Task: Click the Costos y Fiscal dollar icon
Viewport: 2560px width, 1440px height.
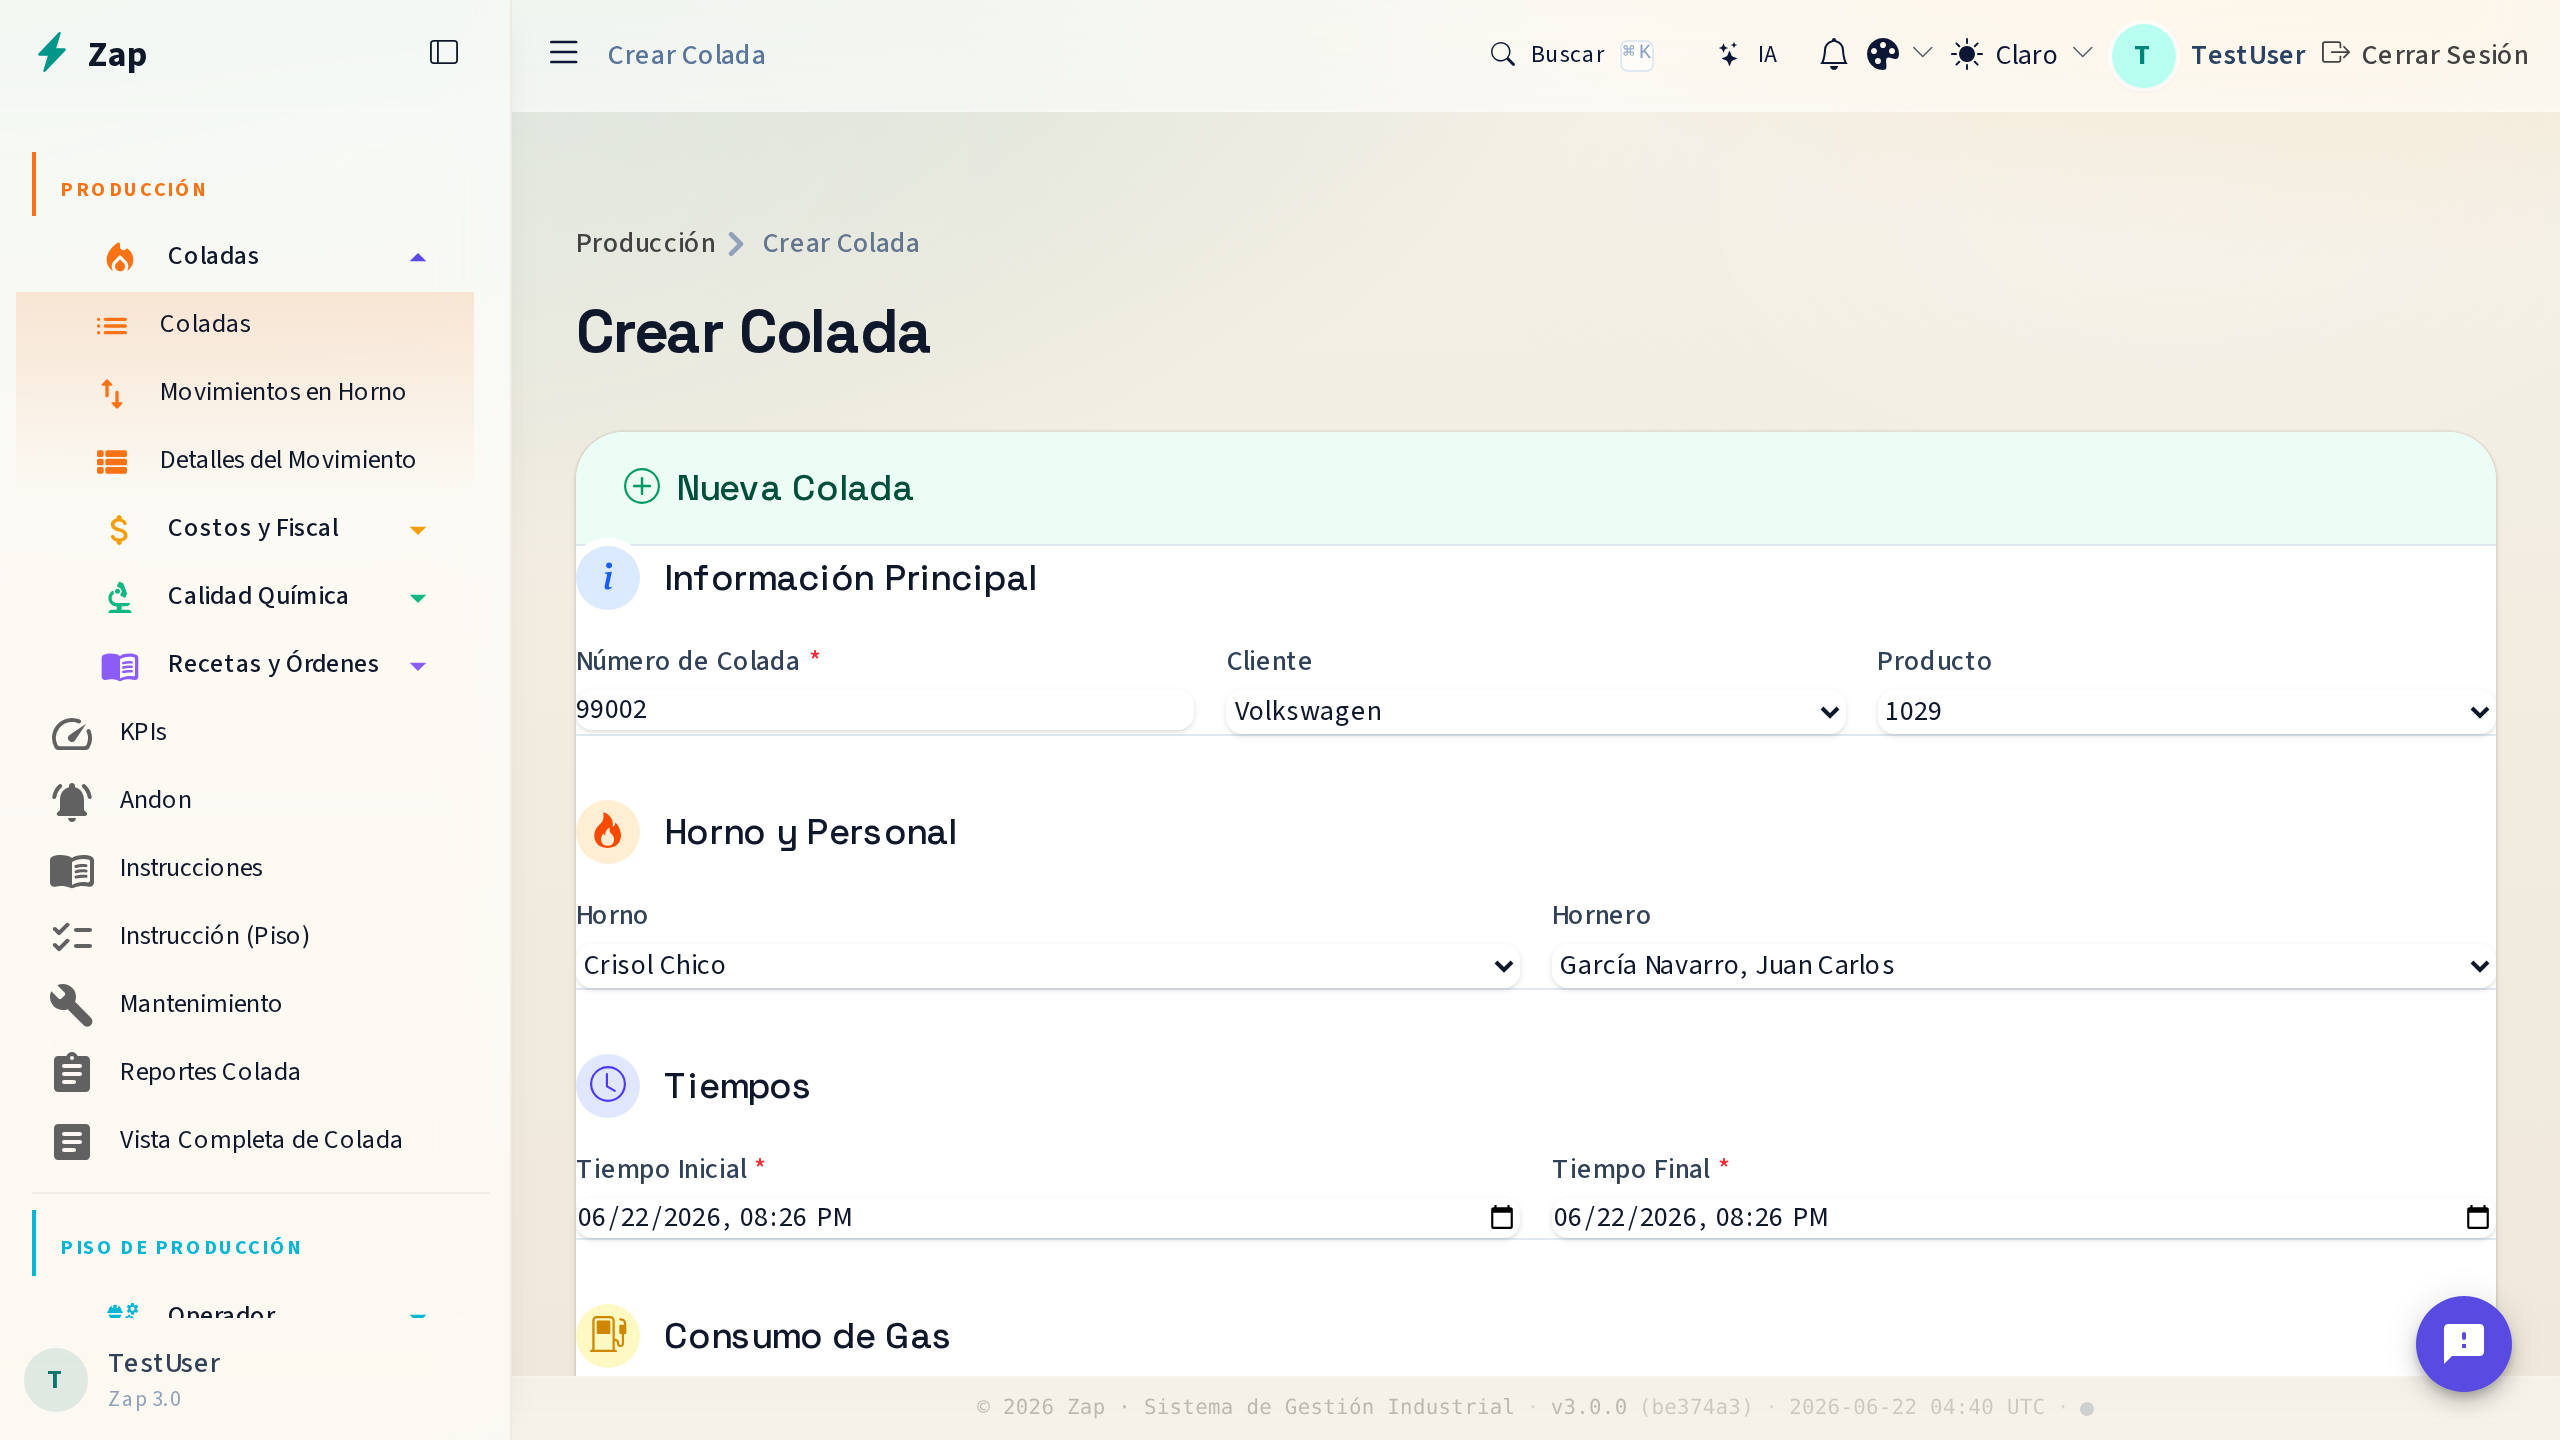Action: click(119, 529)
